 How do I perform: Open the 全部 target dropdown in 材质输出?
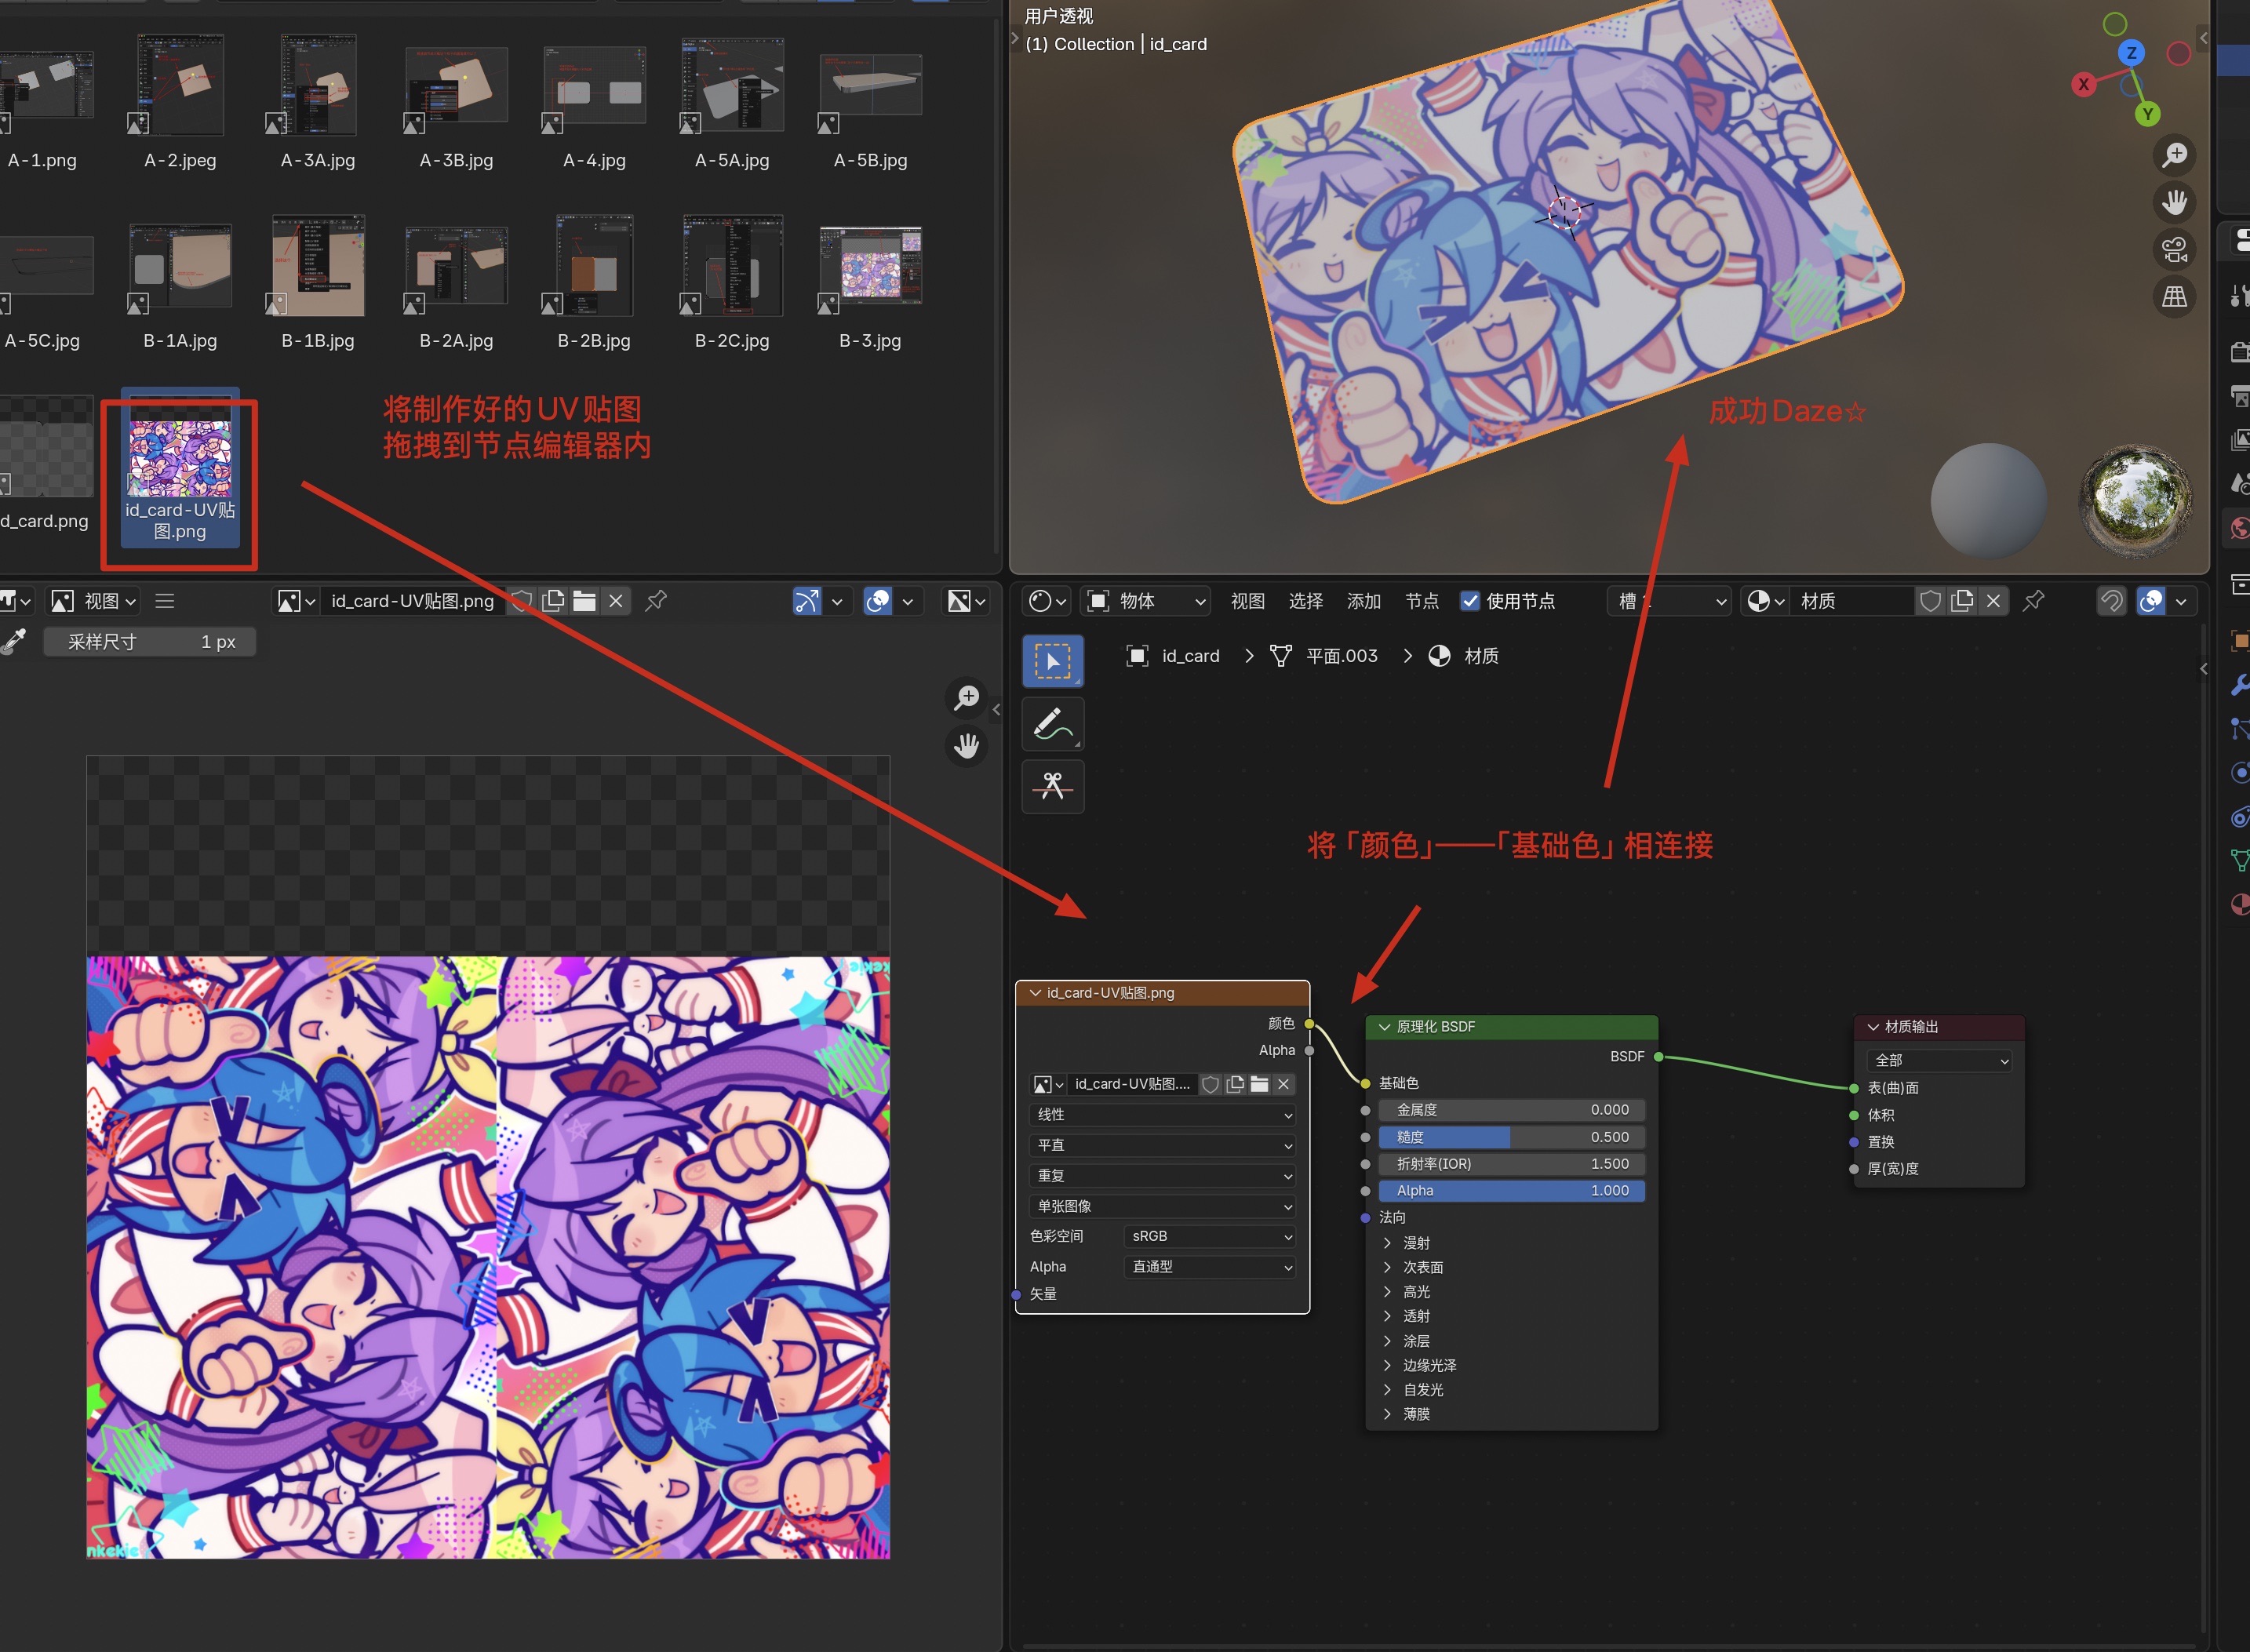click(1940, 1061)
